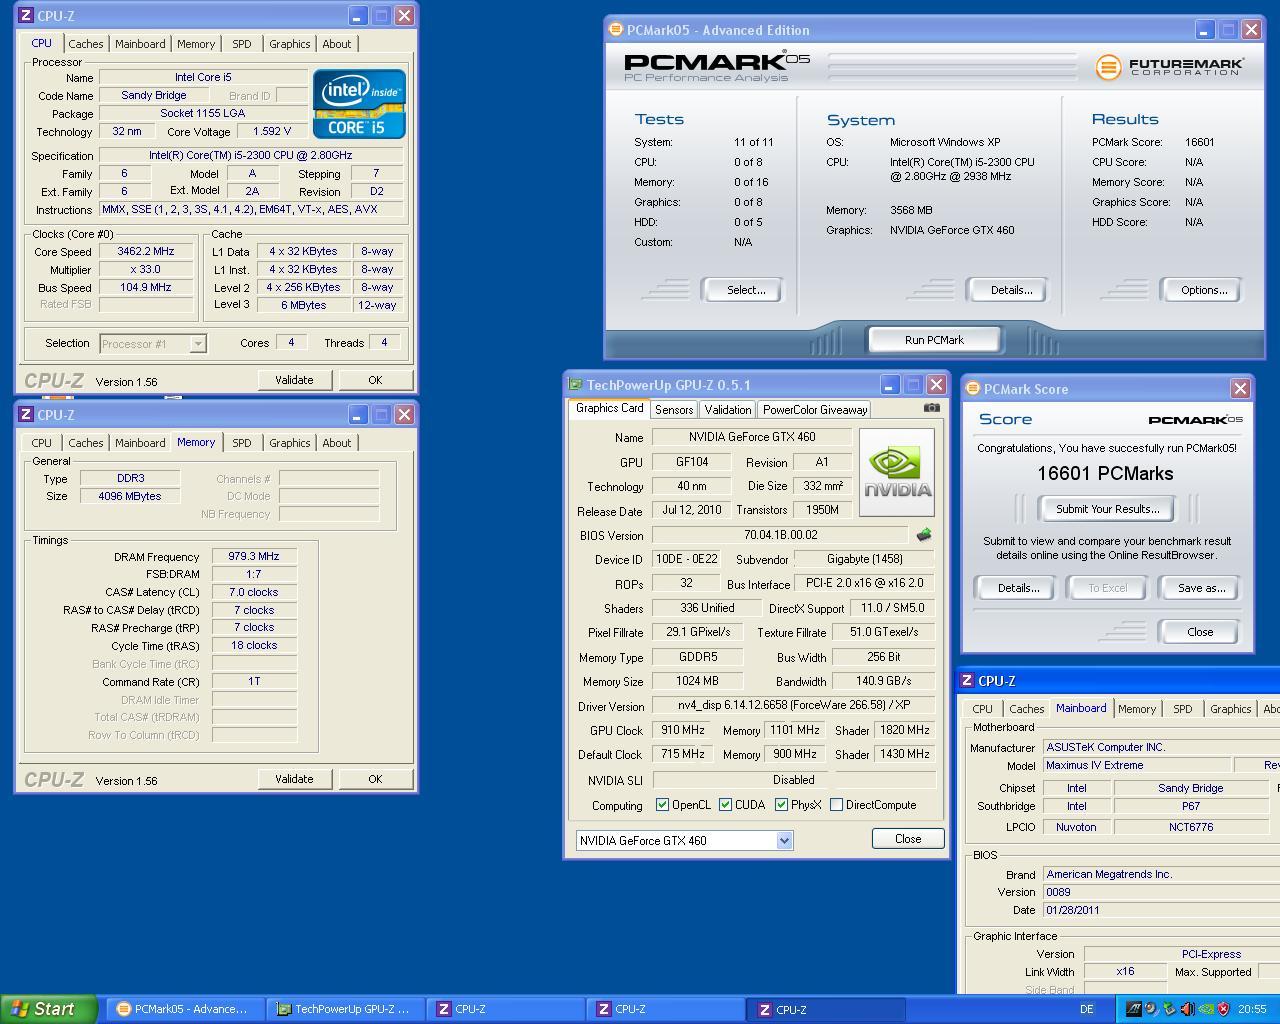
Task: Open Graphics tab in top CPU-Z window
Action: pyautogui.click(x=289, y=44)
